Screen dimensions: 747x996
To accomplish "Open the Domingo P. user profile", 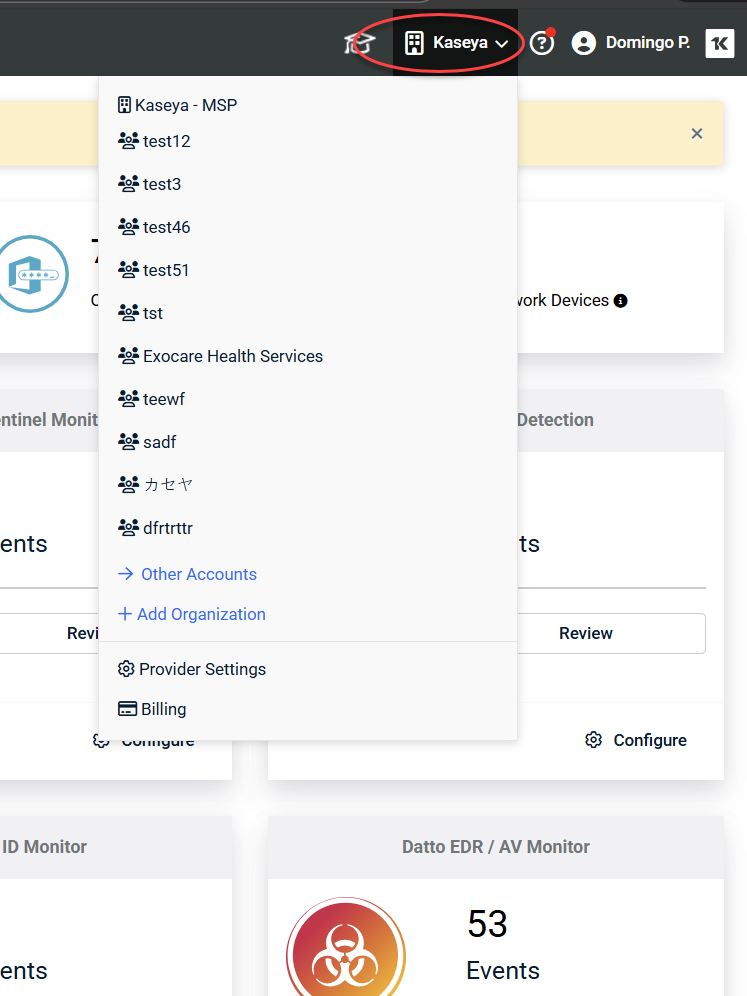I will (x=632, y=43).
